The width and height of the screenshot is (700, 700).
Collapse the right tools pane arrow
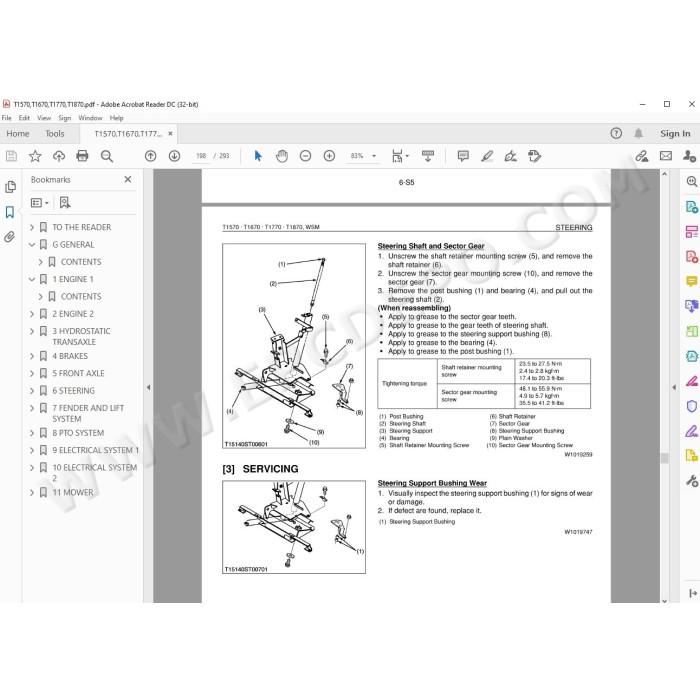[674, 388]
